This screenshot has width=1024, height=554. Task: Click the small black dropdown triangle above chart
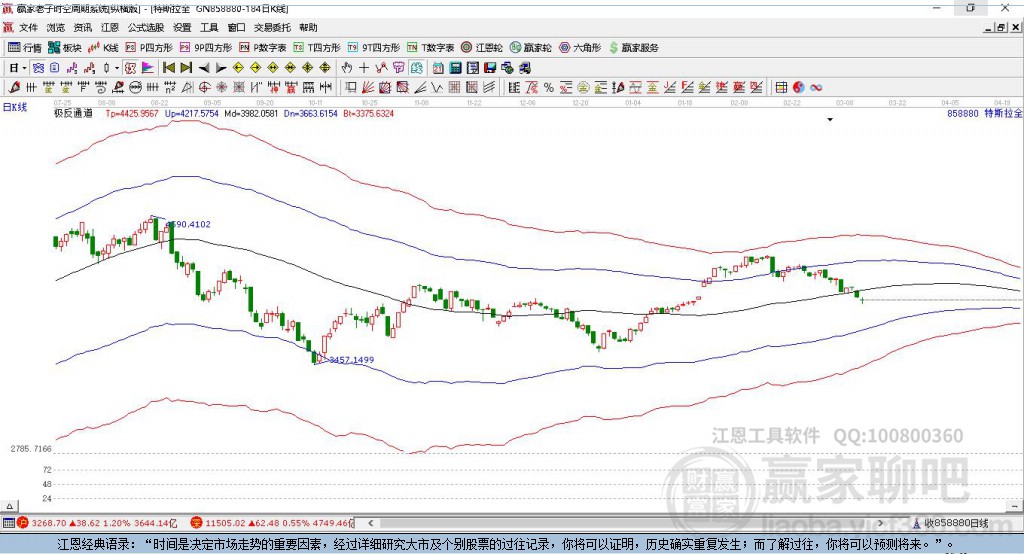pyautogui.click(x=830, y=120)
